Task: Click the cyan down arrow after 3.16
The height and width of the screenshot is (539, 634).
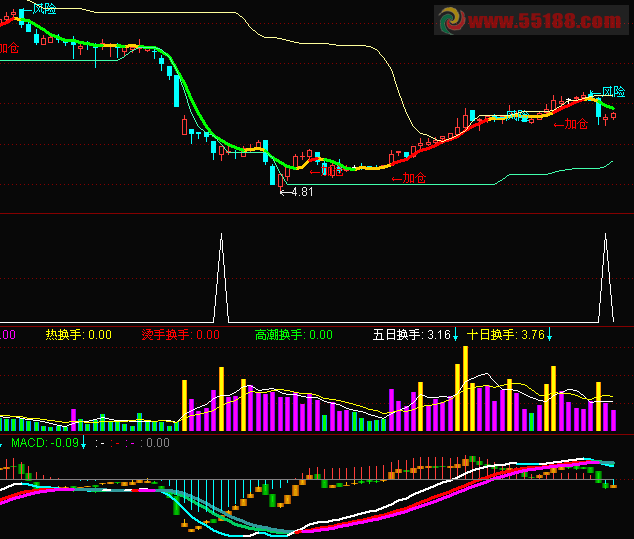Action: (455, 335)
